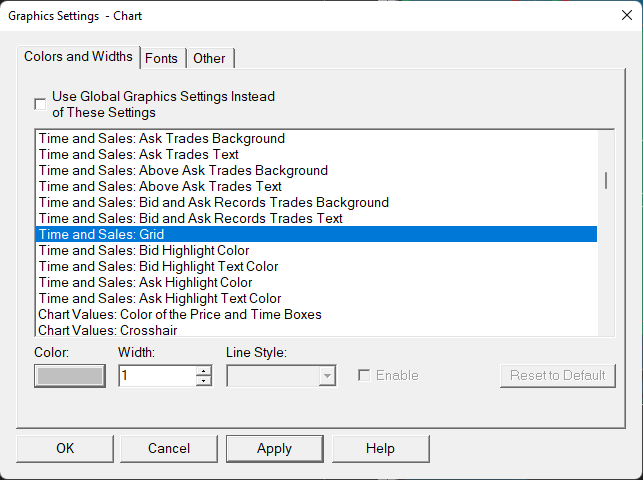The width and height of the screenshot is (643, 480).
Task: Toggle the Enable checkbox
Action: (364, 375)
